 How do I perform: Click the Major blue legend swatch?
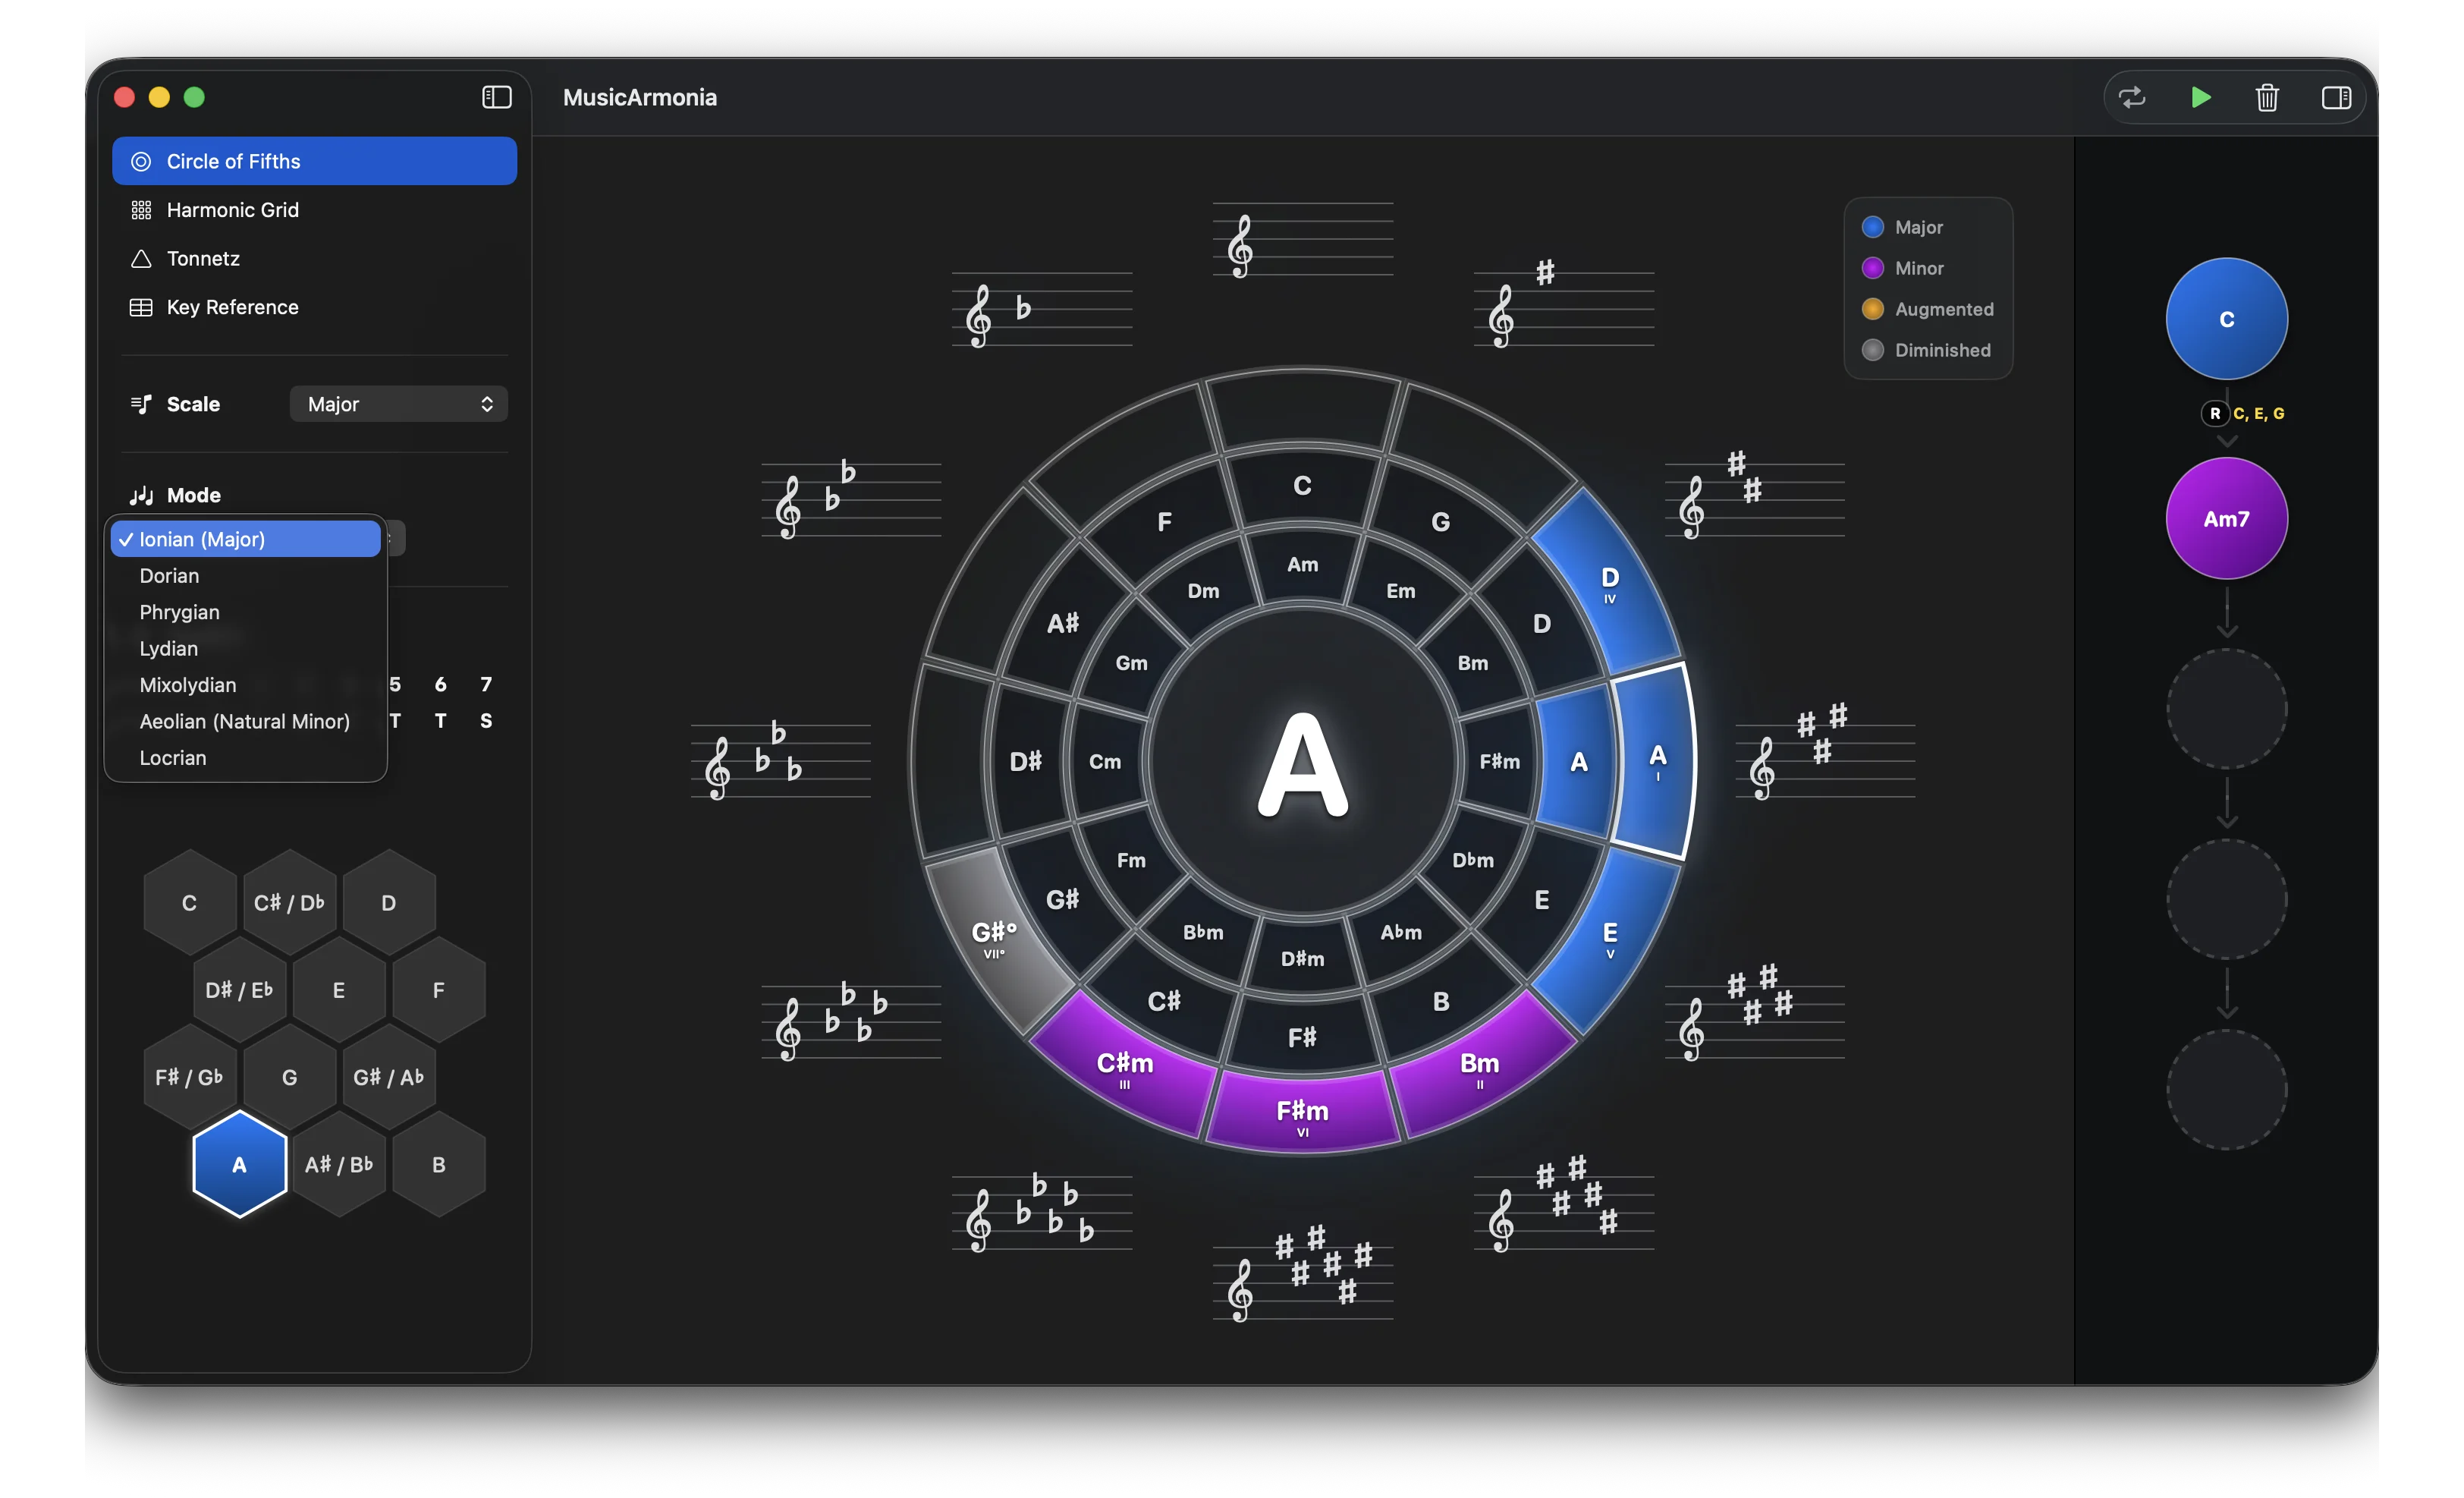[x=1872, y=227]
